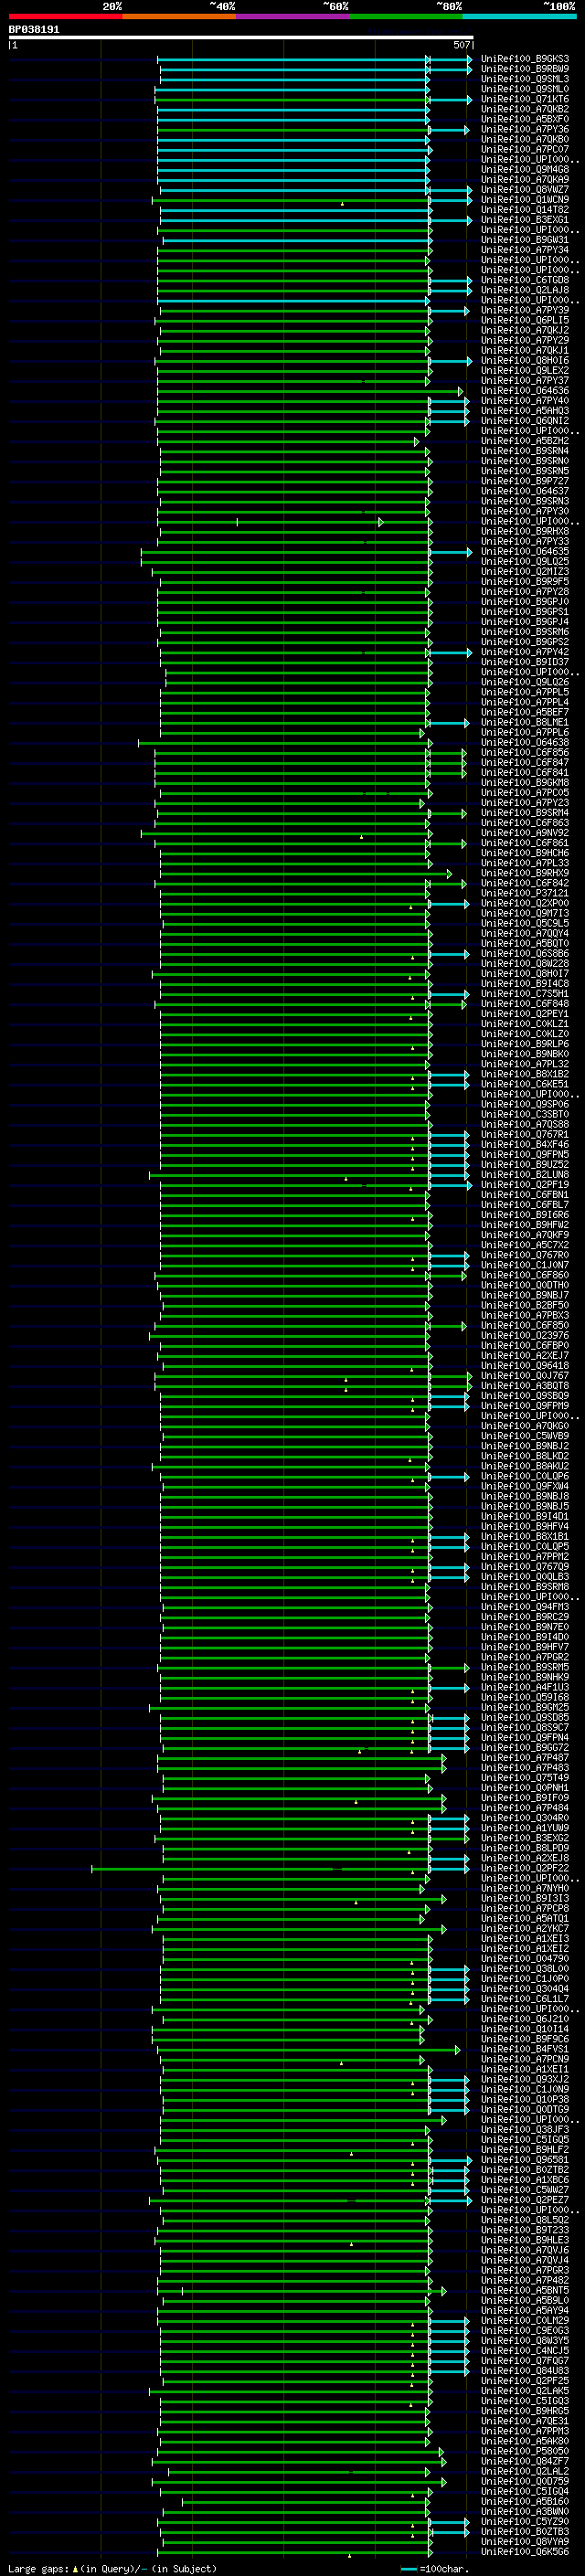Select the query name BP038191
585x2576 pixels.
pyautogui.click(x=34, y=29)
